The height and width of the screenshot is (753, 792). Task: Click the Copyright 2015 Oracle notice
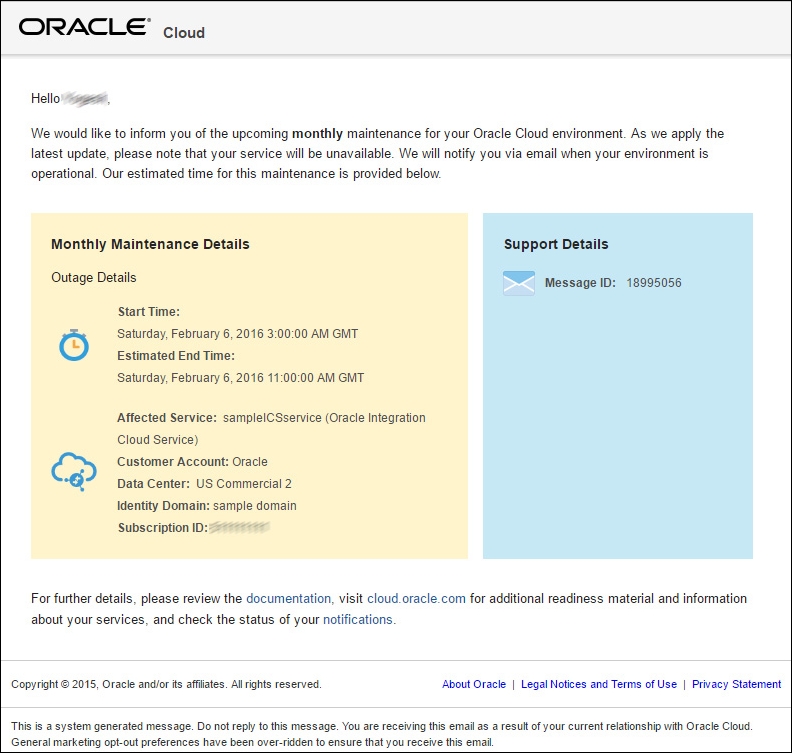(x=166, y=684)
